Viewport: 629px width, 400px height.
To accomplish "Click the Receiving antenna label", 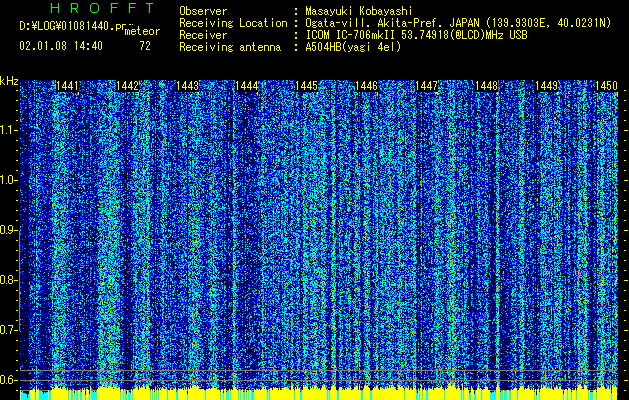I will click(230, 47).
